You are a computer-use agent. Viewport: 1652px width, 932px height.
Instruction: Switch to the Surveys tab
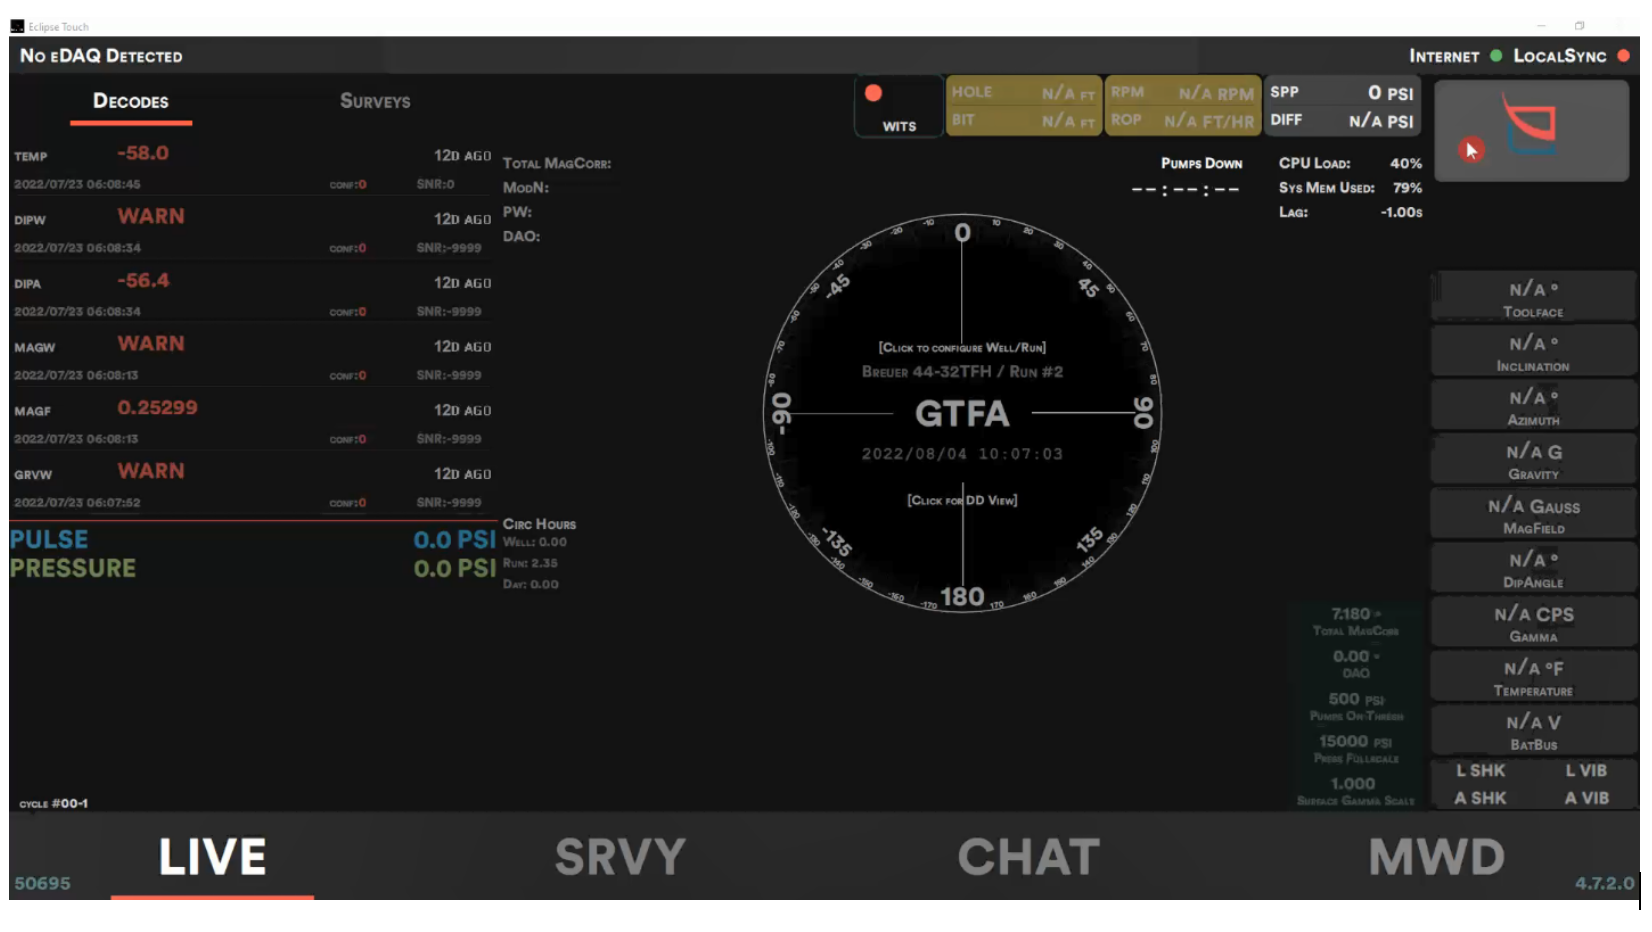[x=375, y=101]
